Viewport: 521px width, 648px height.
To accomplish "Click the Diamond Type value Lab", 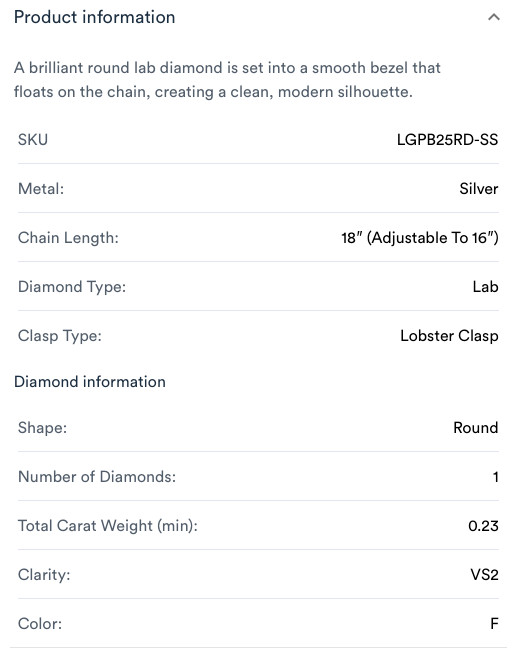I will 485,287.
